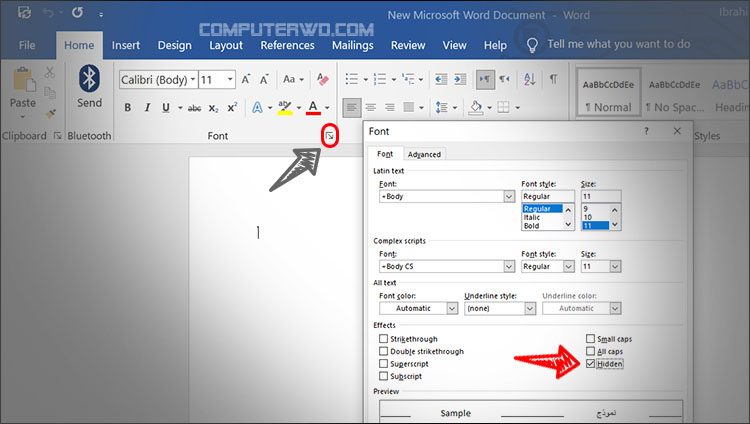Uncheck the Hidden checkbox
750x424 pixels.
point(590,364)
